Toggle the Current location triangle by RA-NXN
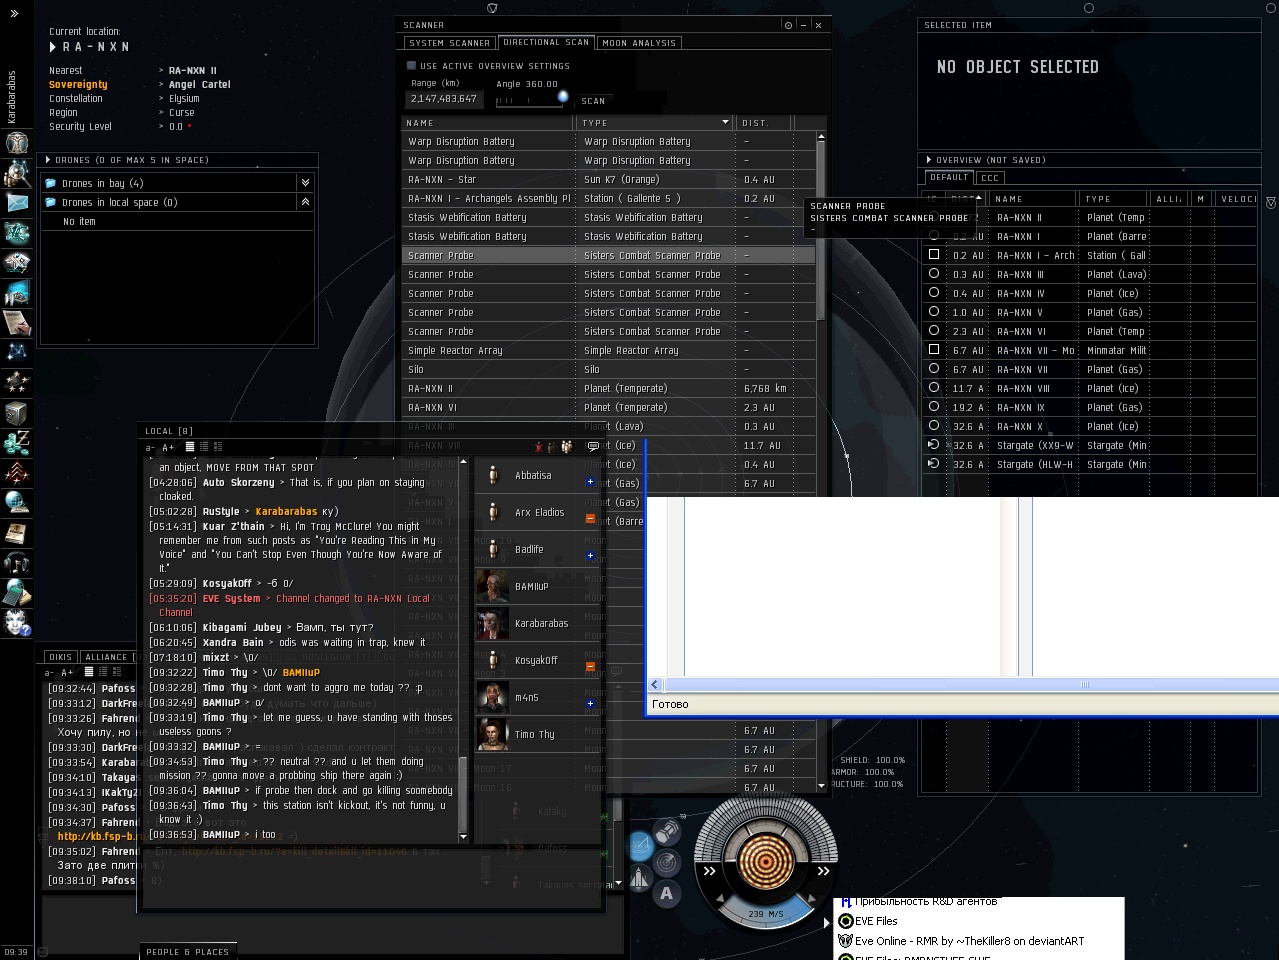The height and width of the screenshot is (960, 1279). 53,47
